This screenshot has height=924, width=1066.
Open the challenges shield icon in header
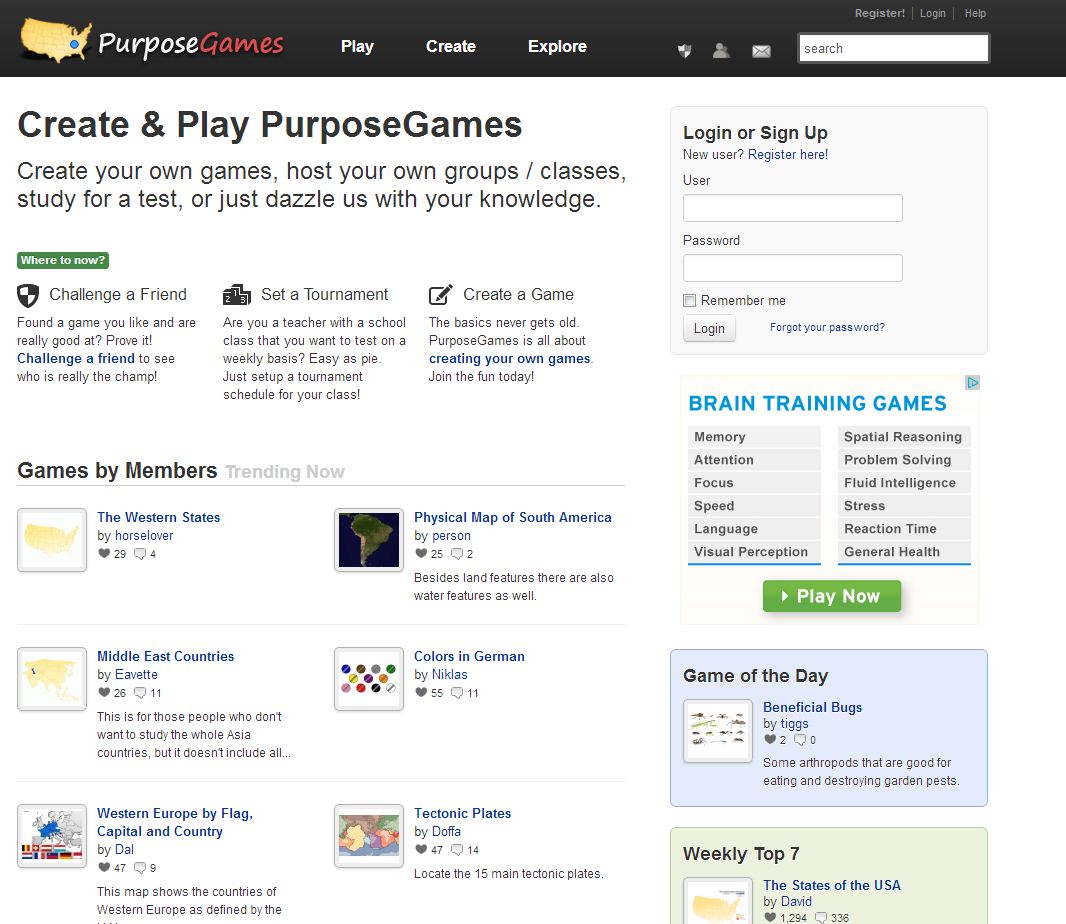coord(685,50)
